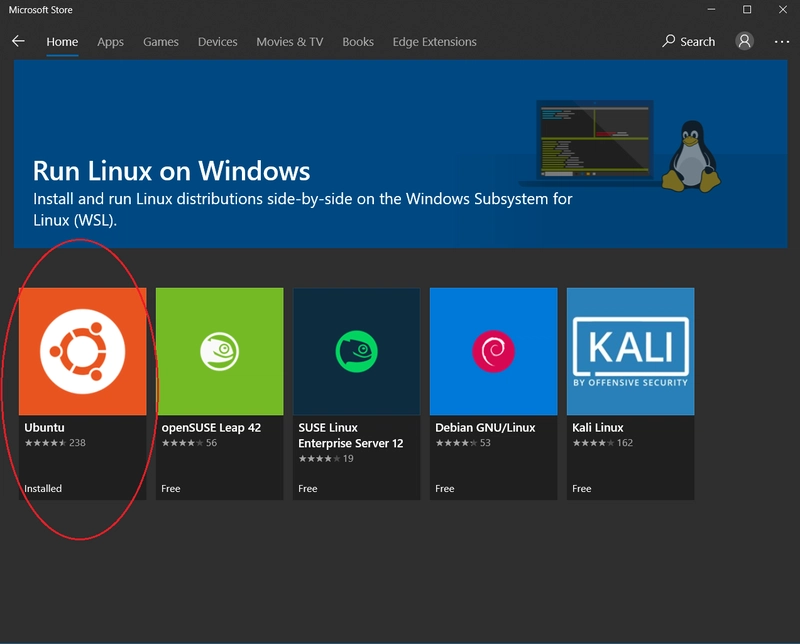800x644 pixels.
Task: Open the SUSE Linux Enterprise Server tile image
Action: click(356, 351)
